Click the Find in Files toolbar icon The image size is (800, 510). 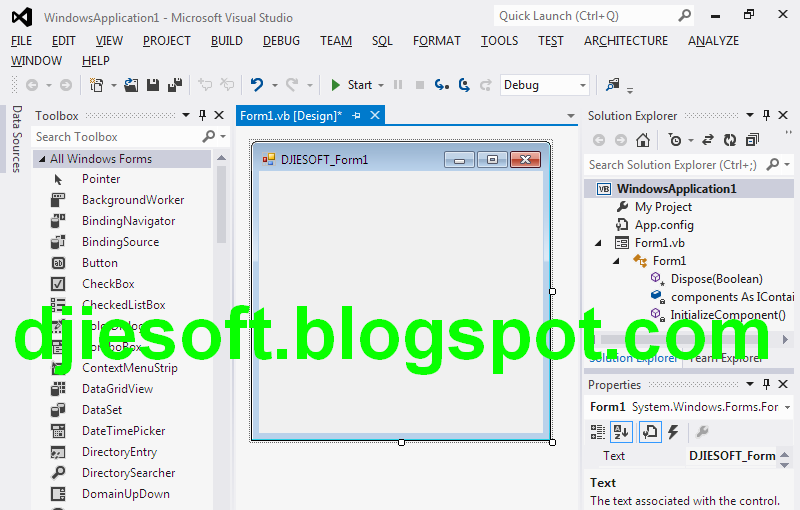point(612,85)
